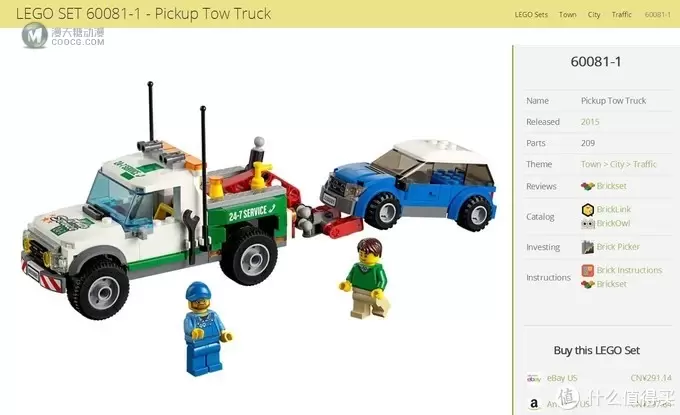This screenshot has height=415, width=680.
Task: Open Brickset link under Instructions
Action: pos(611,284)
